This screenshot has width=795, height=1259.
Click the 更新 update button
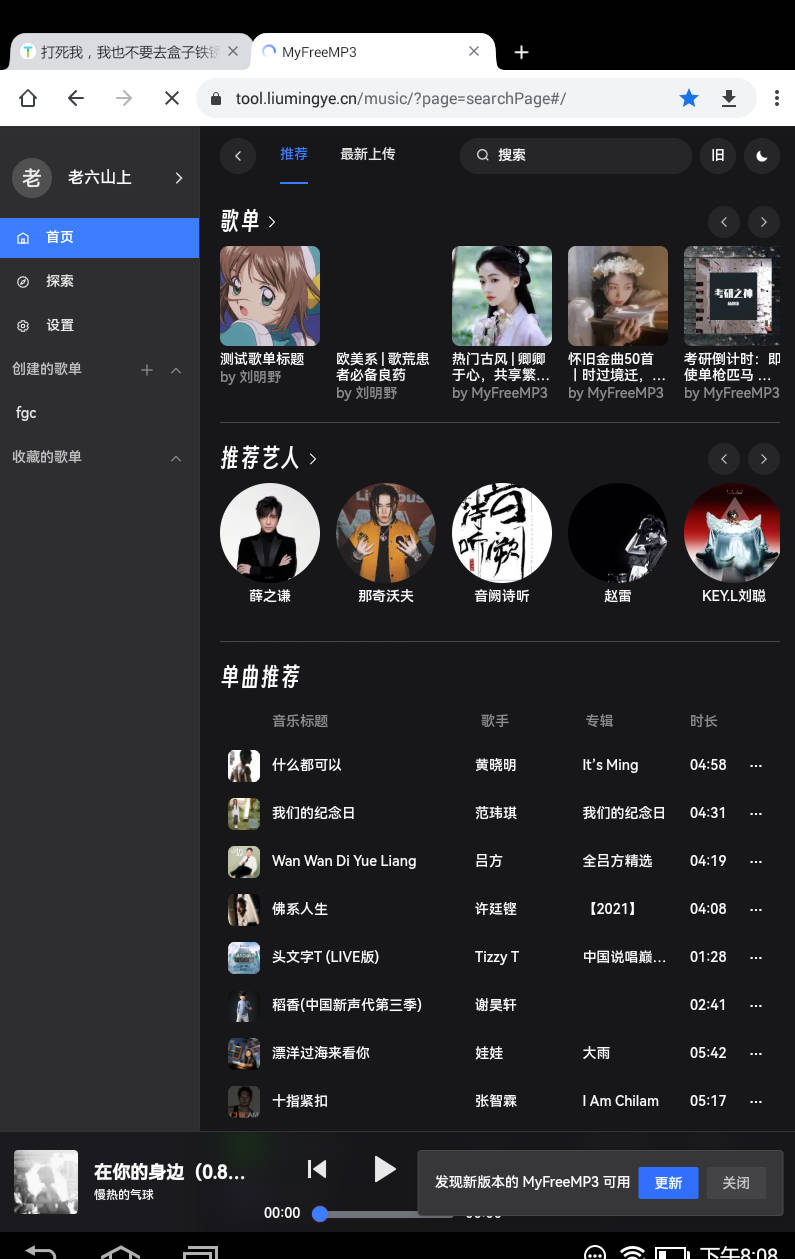(x=668, y=1182)
